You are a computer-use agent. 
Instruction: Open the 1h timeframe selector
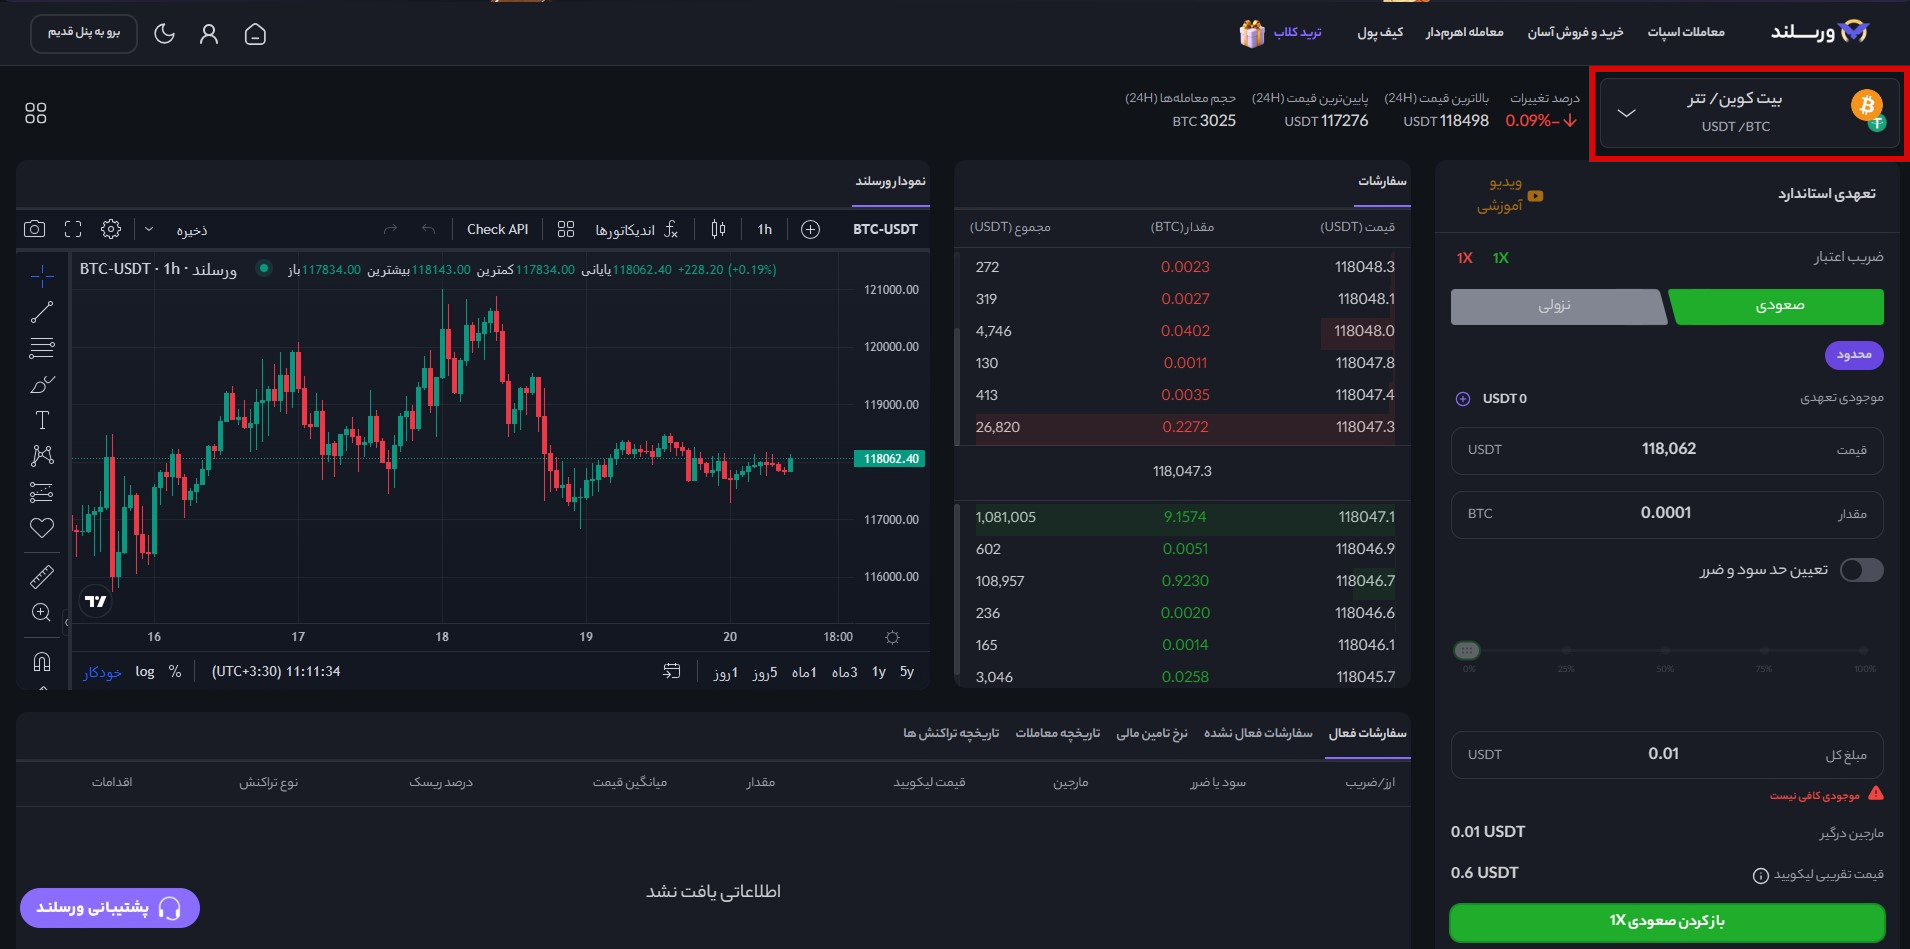click(x=763, y=229)
